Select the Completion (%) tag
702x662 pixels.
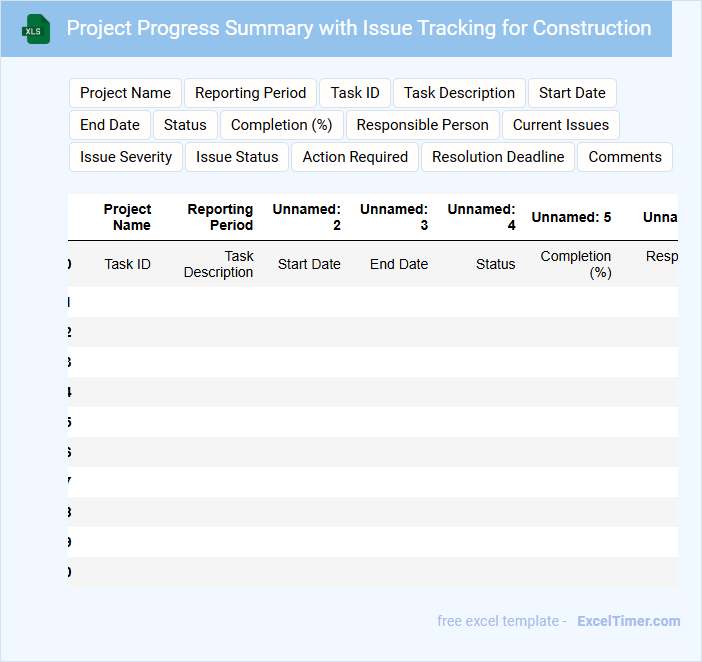[x=281, y=125]
